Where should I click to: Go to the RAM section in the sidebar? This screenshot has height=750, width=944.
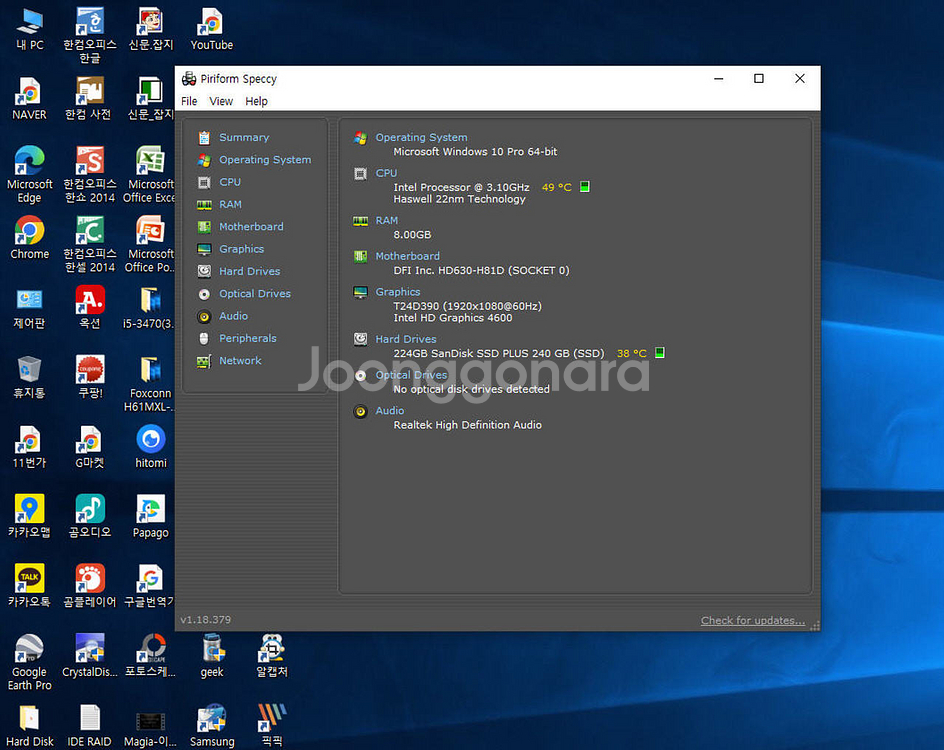[231, 204]
